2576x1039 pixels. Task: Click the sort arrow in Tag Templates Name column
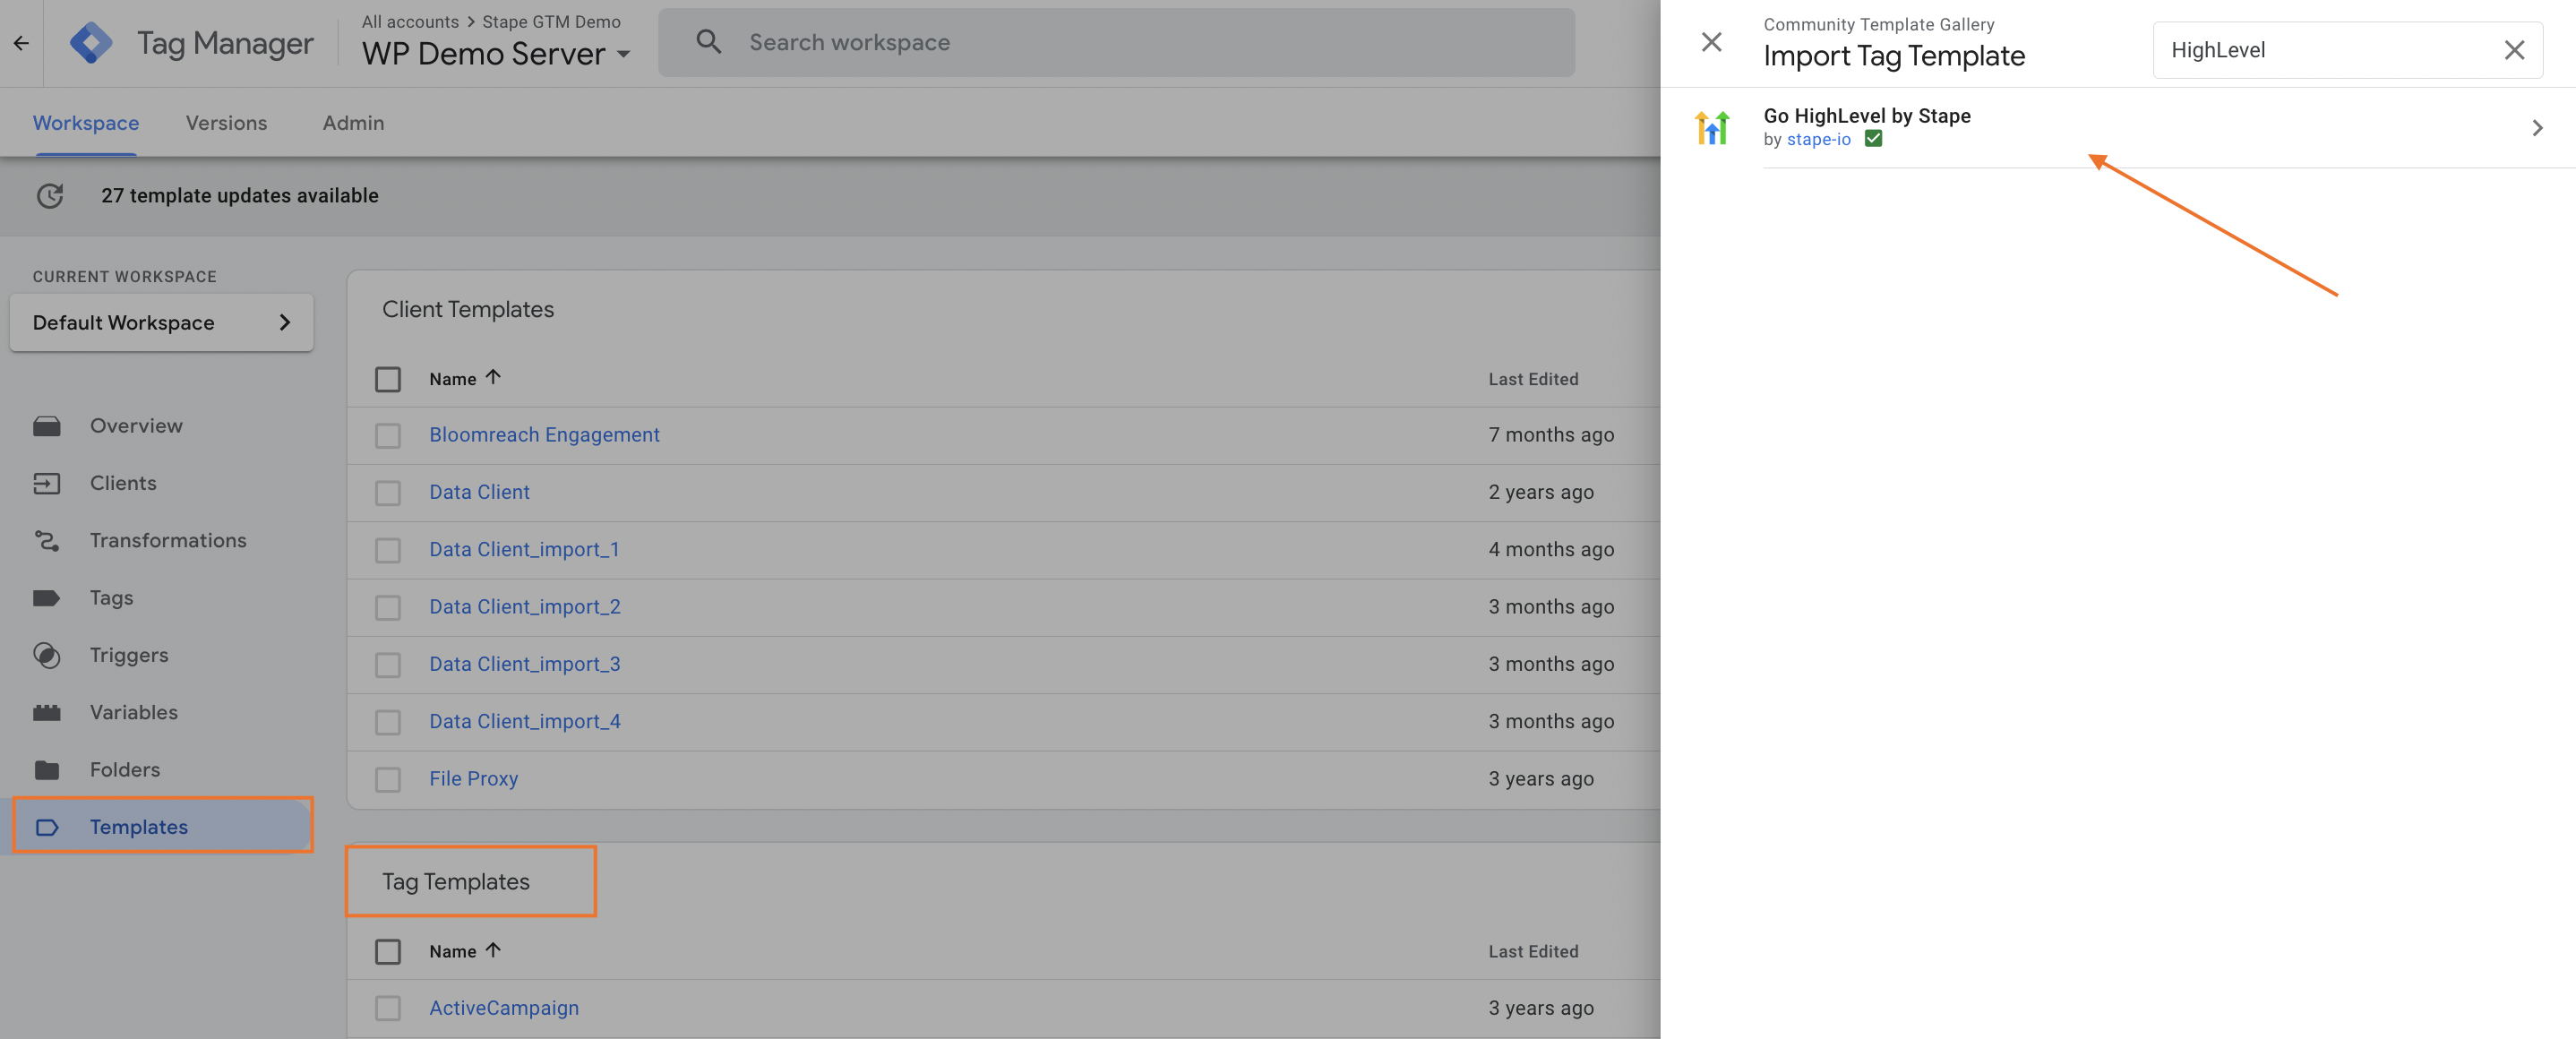pos(493,950)
